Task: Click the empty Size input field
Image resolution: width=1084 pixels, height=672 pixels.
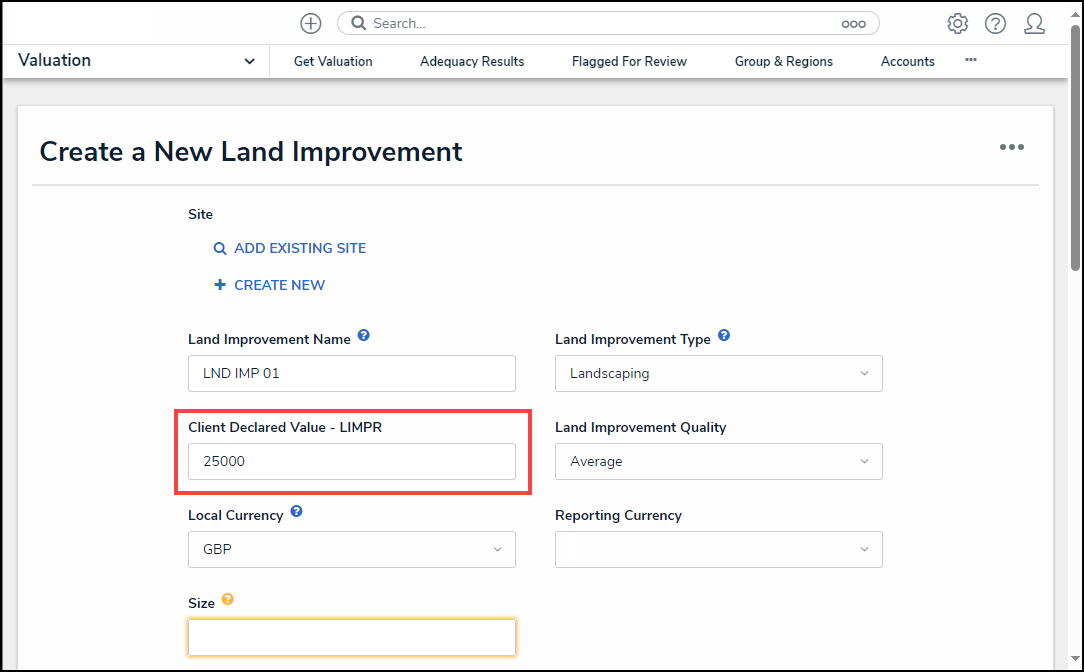Action: click(352, 637)
